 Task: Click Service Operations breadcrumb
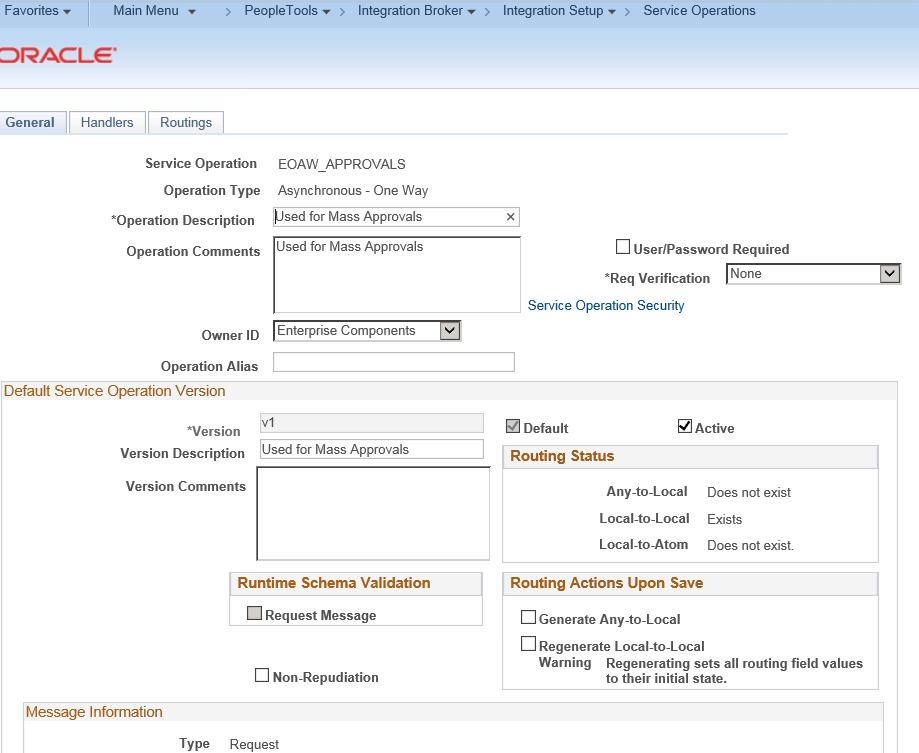pyautogui.click(x=699, y=11)
